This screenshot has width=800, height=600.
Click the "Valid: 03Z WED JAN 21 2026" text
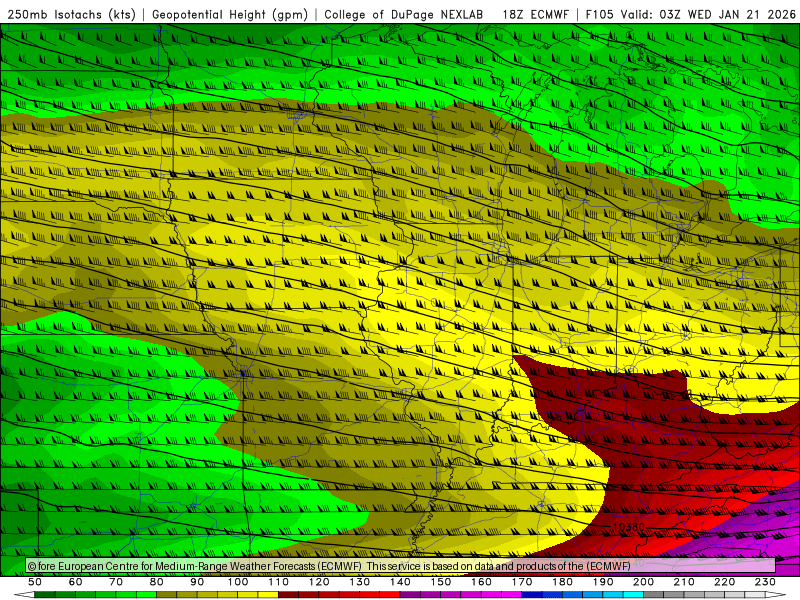point(708,15)
